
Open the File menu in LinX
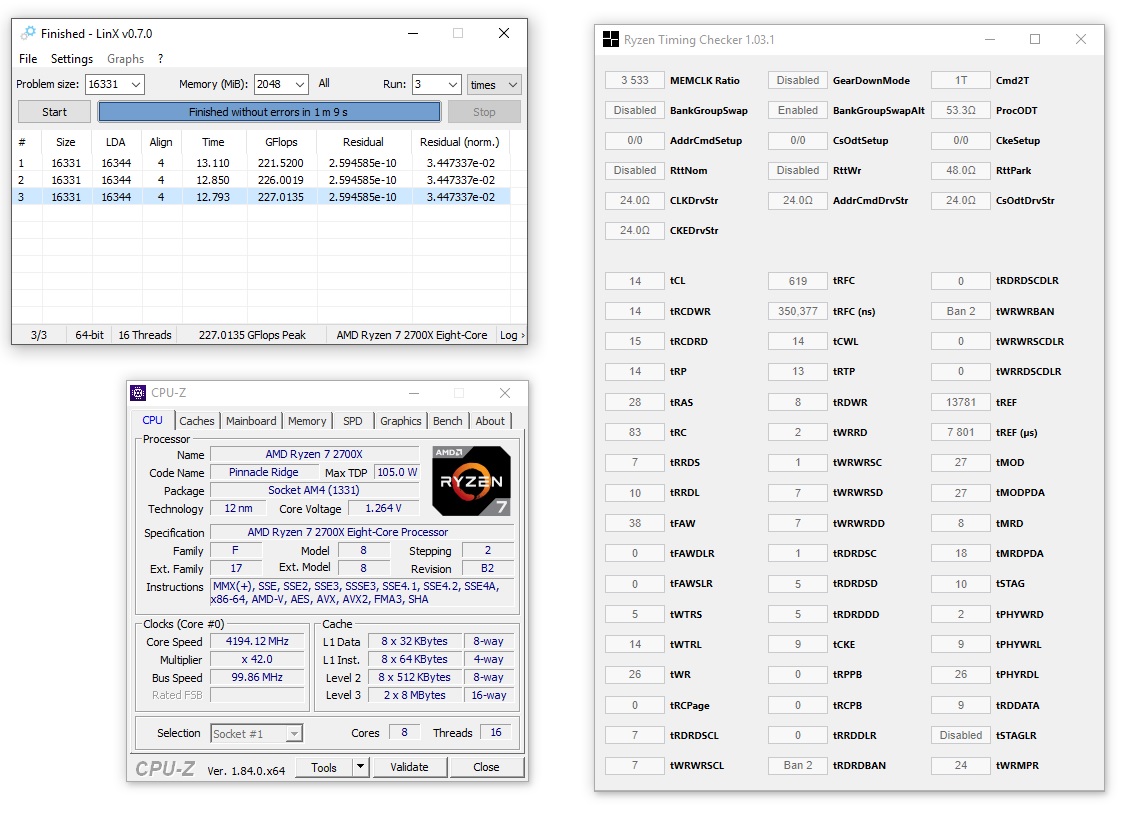tap(28, 59)
